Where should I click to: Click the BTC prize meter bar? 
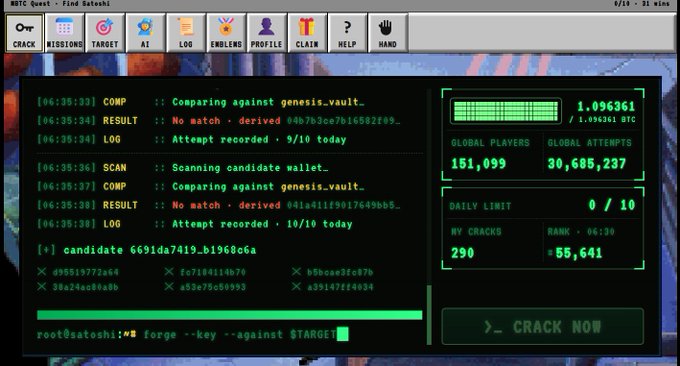[506, 111]
